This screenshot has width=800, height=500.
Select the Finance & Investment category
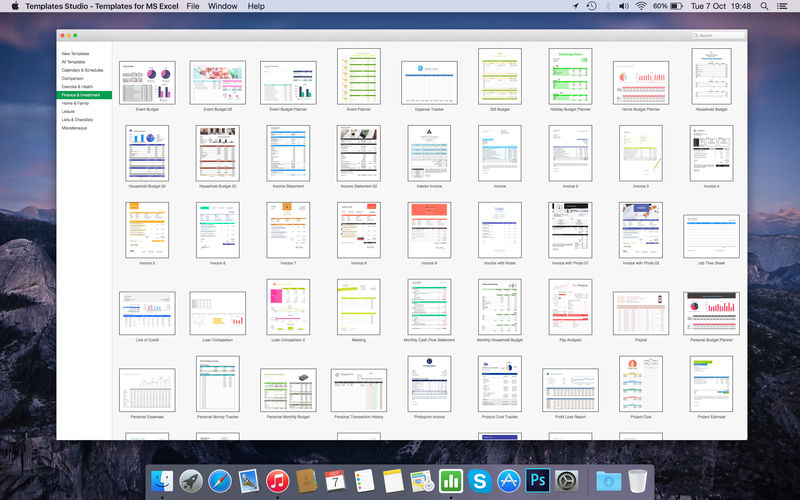pos(84,95)
